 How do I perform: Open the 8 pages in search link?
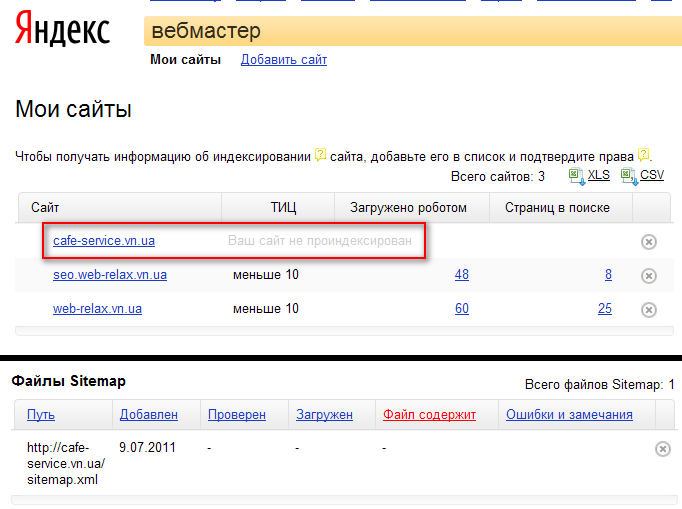[x=608, y=275]
